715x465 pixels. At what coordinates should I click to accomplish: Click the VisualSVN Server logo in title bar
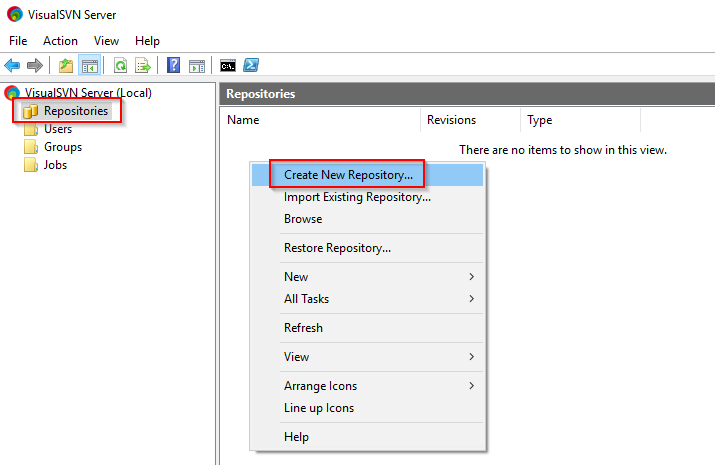[15, 15]
